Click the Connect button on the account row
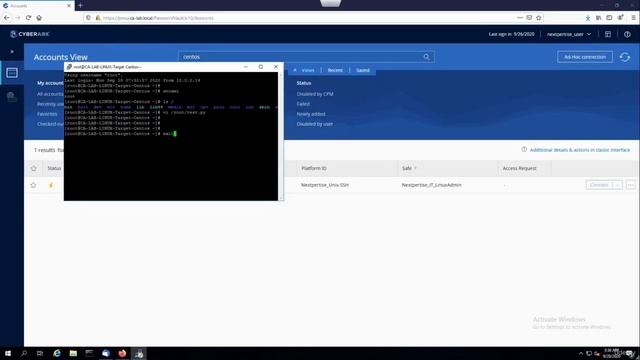This screenshot has width=640, height=360. pyautogui.click(x=599, y=185)
